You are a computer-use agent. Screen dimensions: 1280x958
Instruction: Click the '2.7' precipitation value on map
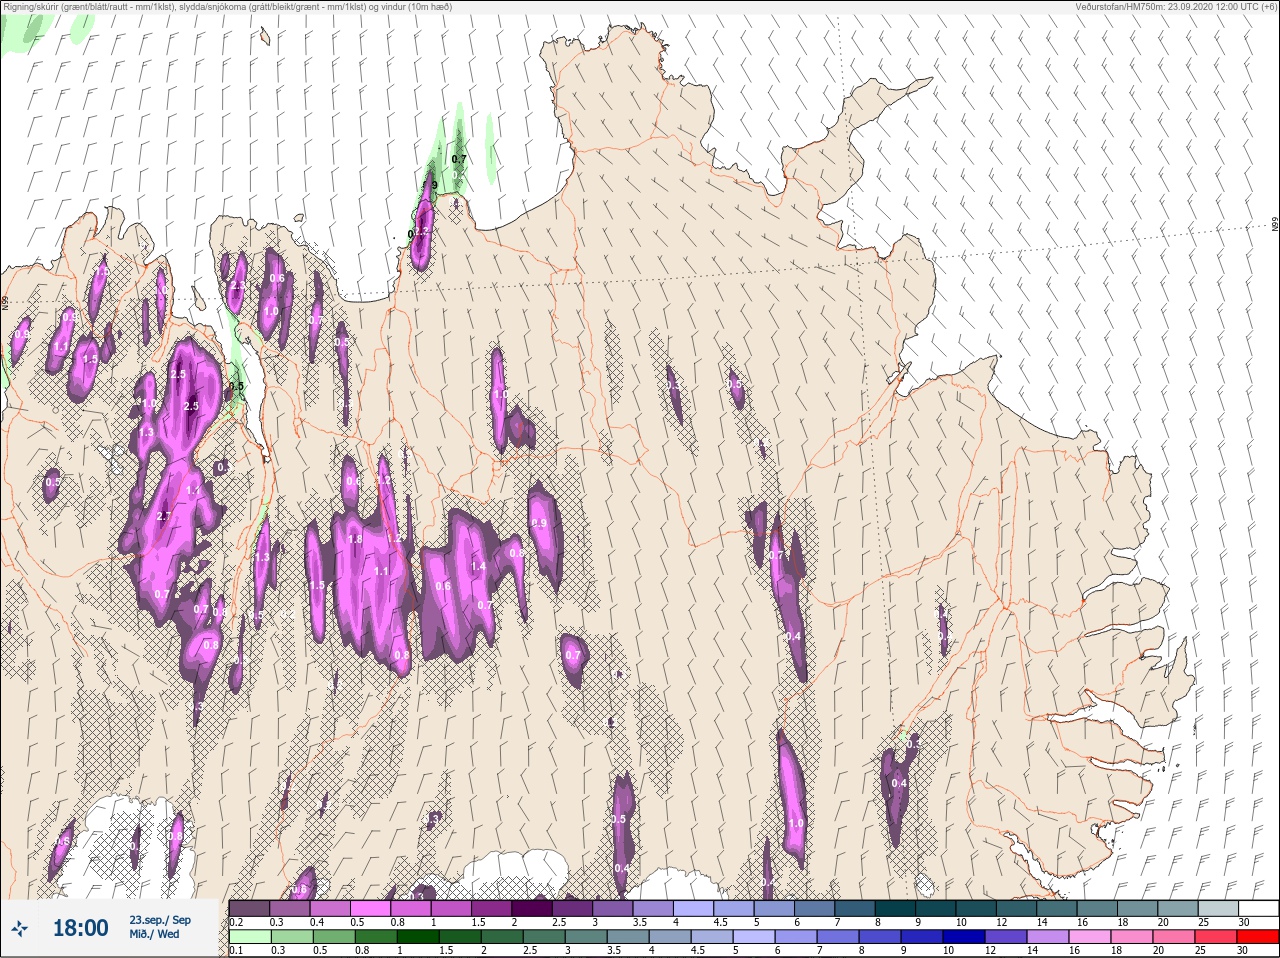[164, 516]
